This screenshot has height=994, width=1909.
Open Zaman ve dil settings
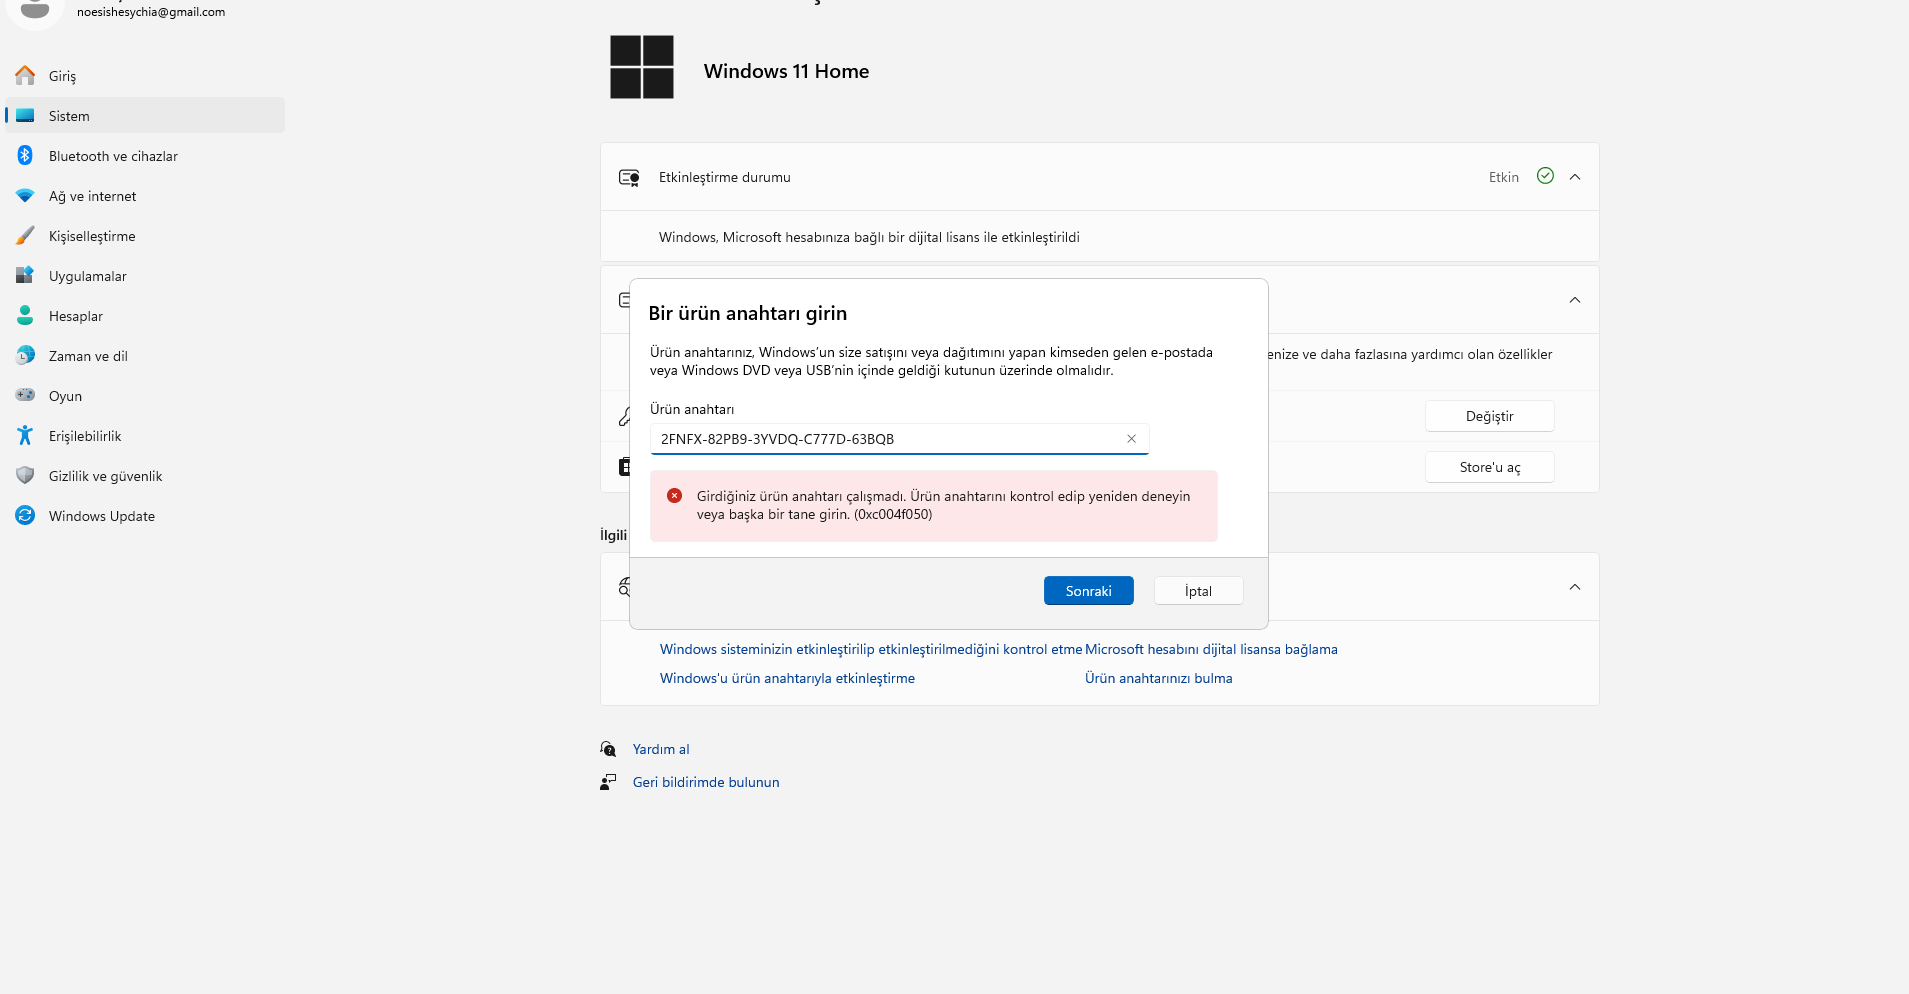coord(145,356)
